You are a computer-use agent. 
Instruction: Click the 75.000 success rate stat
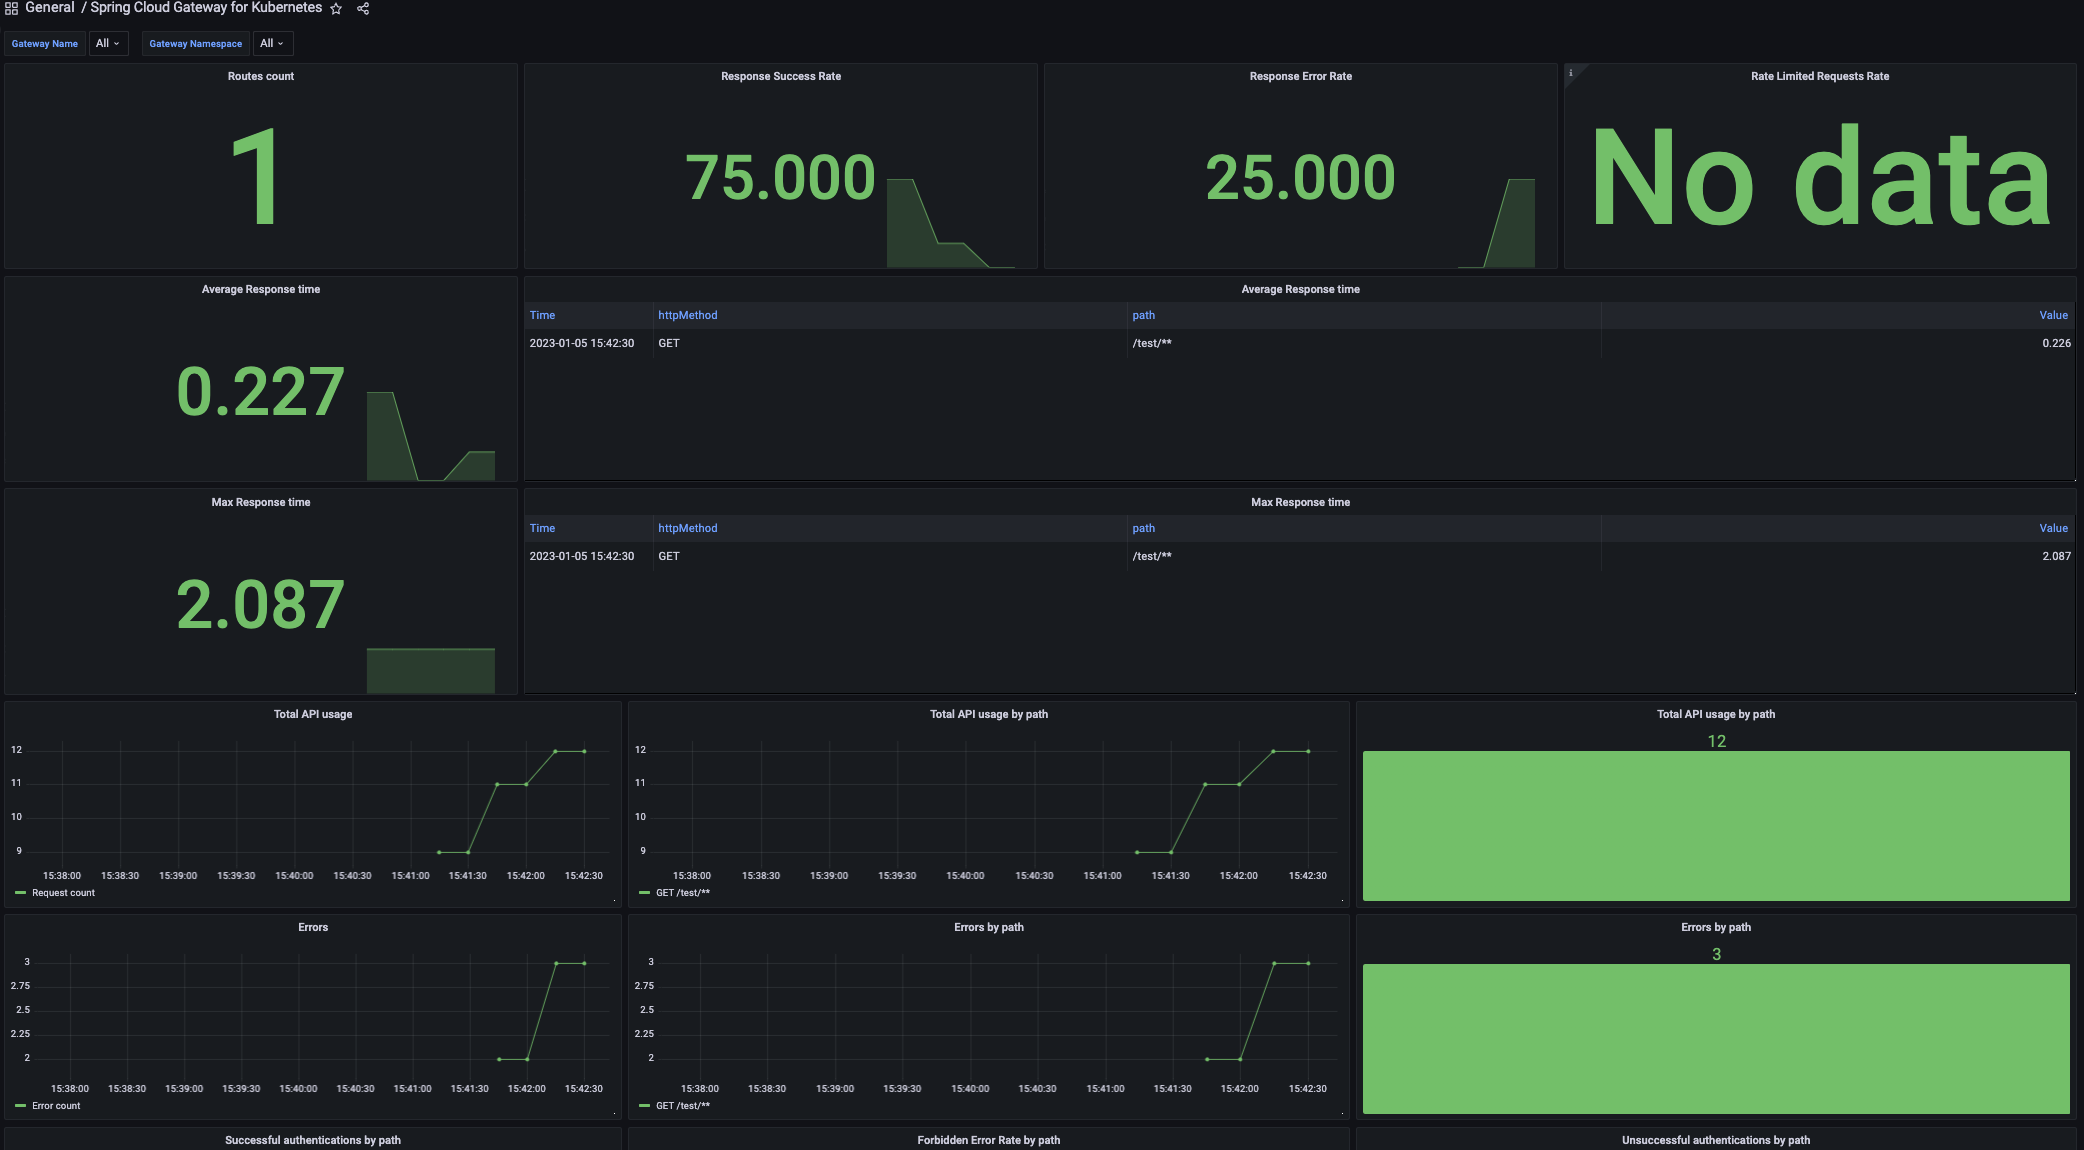click(780, 178)
